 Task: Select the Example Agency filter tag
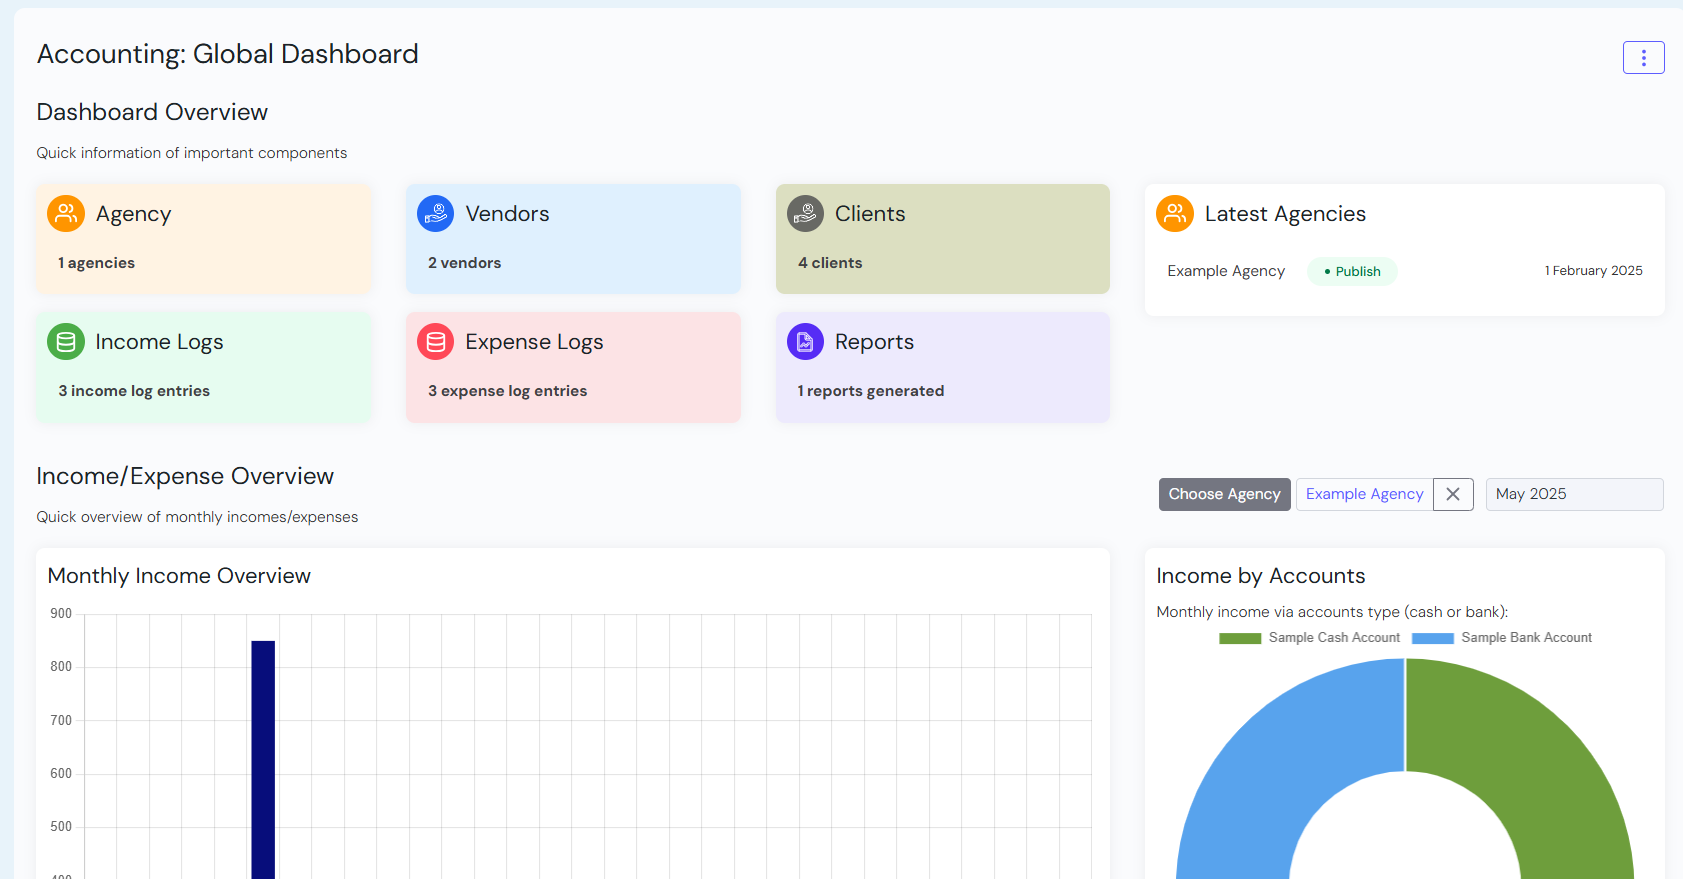coord(1364,494)
